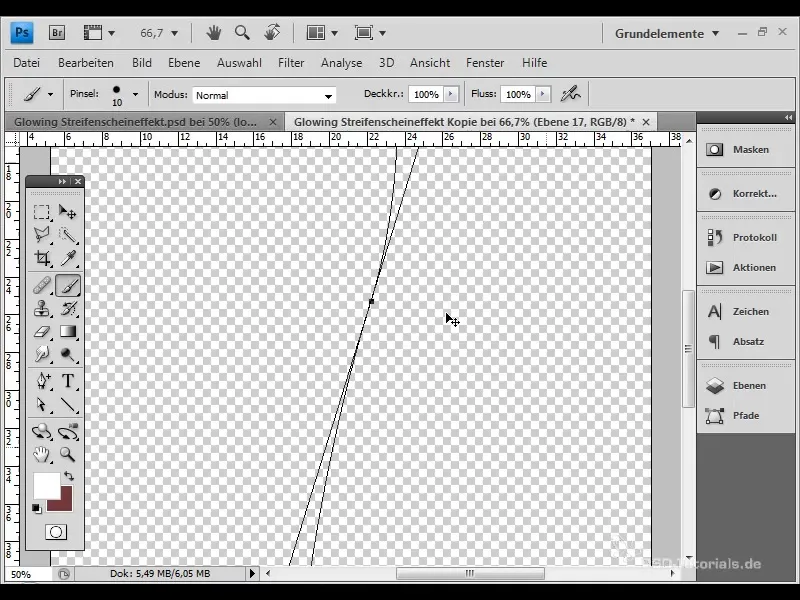Reset default foreground and background colors
Screen dimensions: 800x600
(x=36, y=509)
